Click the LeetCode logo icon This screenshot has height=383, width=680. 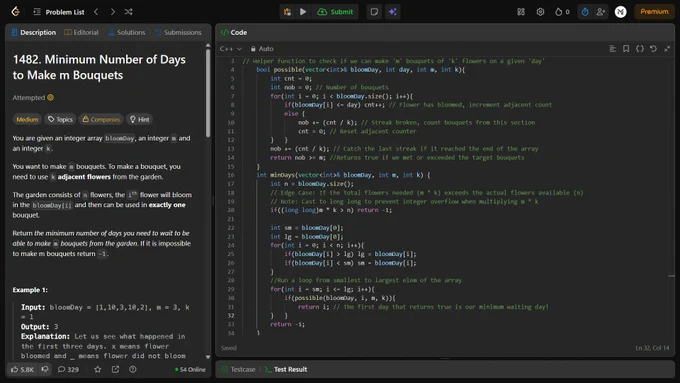(x=16, y=12)
